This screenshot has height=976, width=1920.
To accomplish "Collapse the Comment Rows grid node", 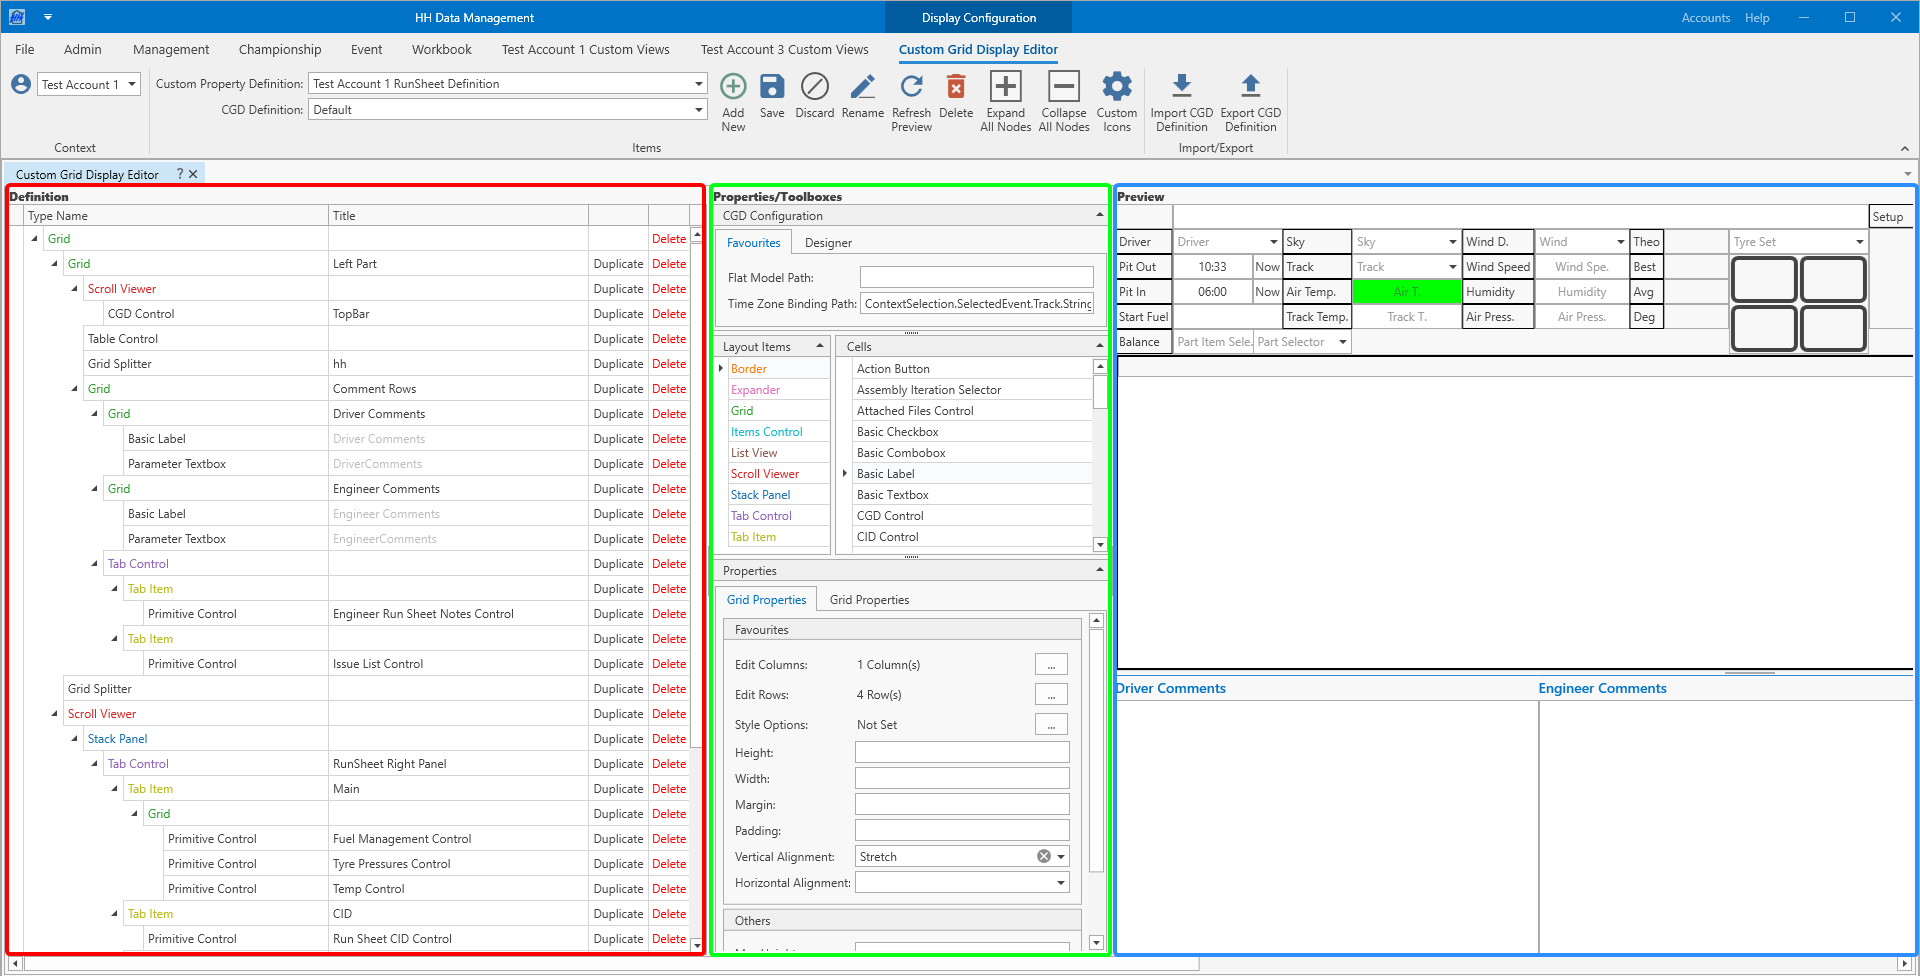I will [75, 389].
